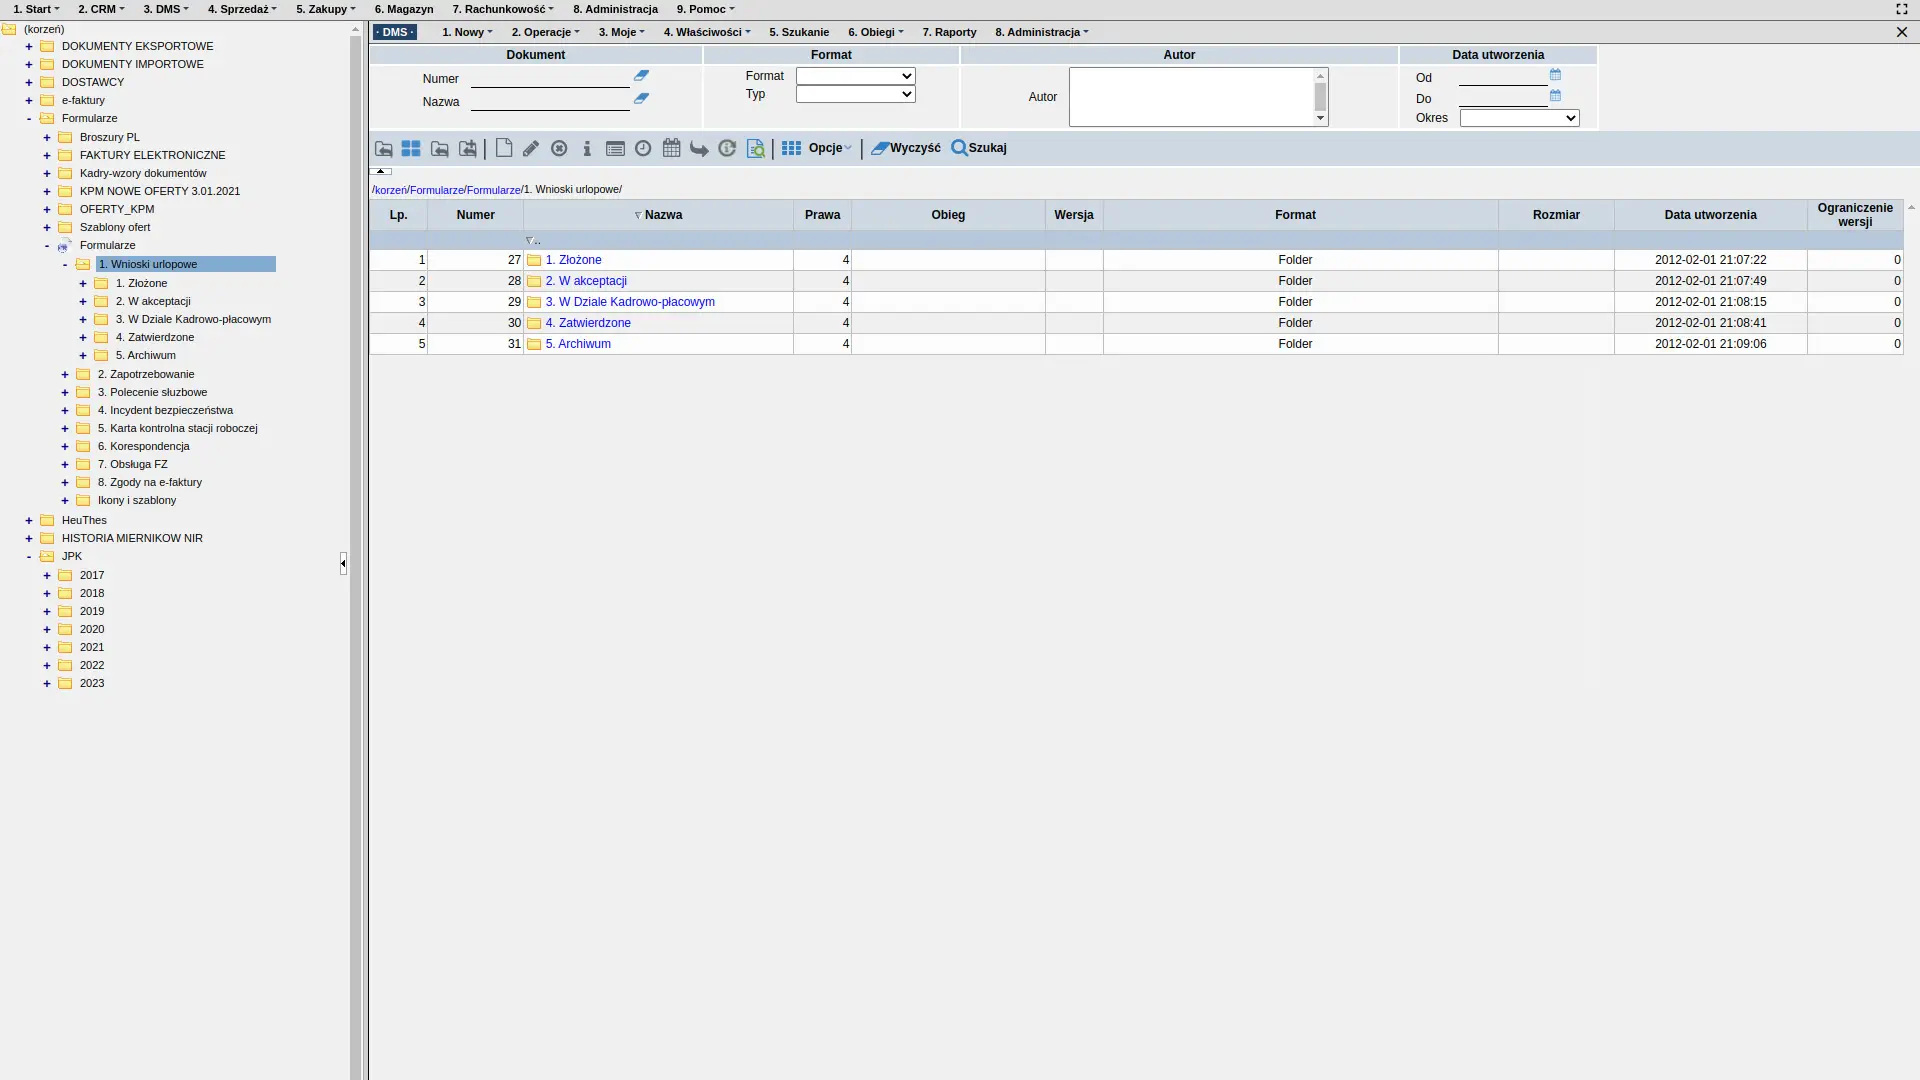The height and width of the screenshot is (1080, 1920).
Task: Open the 3. W Dziale Kadrowo-płacowym link
Action: (630, 302)
